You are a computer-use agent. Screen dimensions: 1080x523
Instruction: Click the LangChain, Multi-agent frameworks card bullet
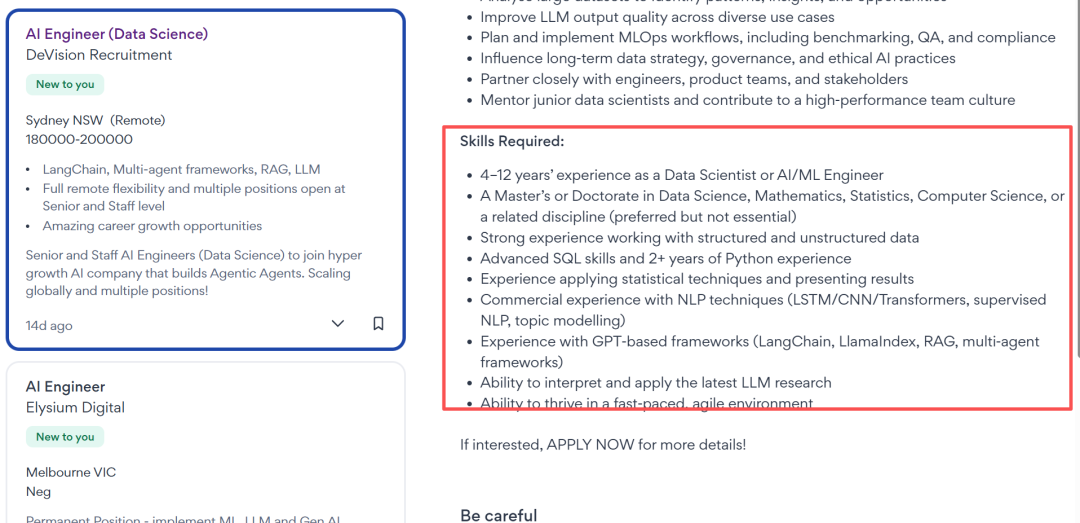pos(181,170)
